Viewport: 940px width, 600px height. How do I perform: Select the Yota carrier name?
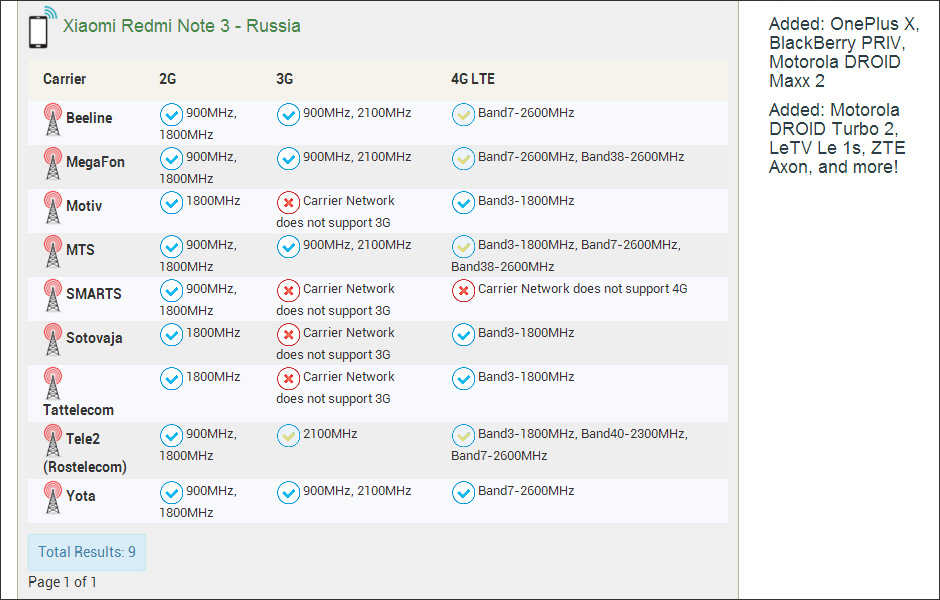point(81,496)
